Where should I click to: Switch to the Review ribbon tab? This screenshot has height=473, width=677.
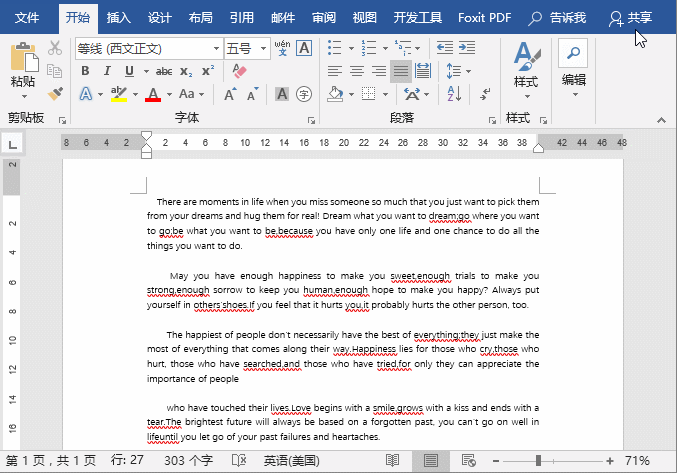[323, 17]
